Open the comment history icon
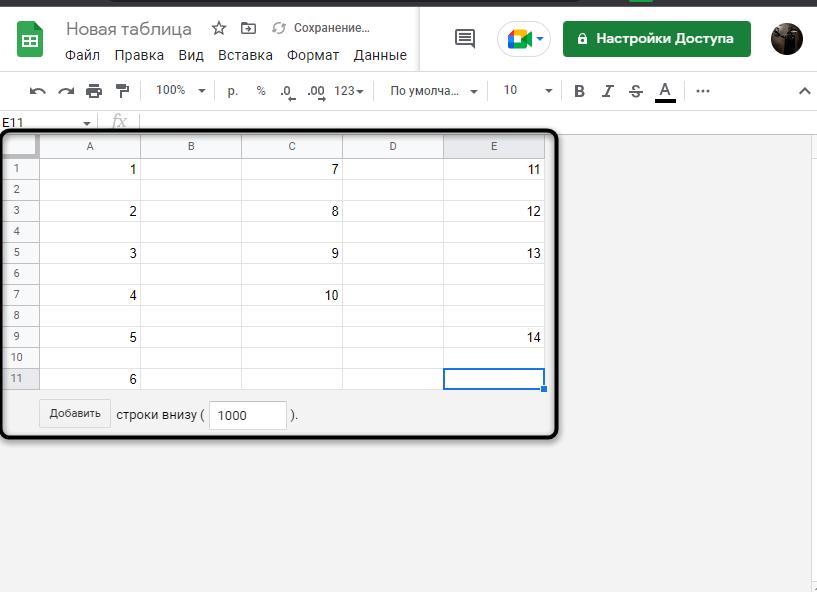The image size is (817, 592). click(465, 39)
